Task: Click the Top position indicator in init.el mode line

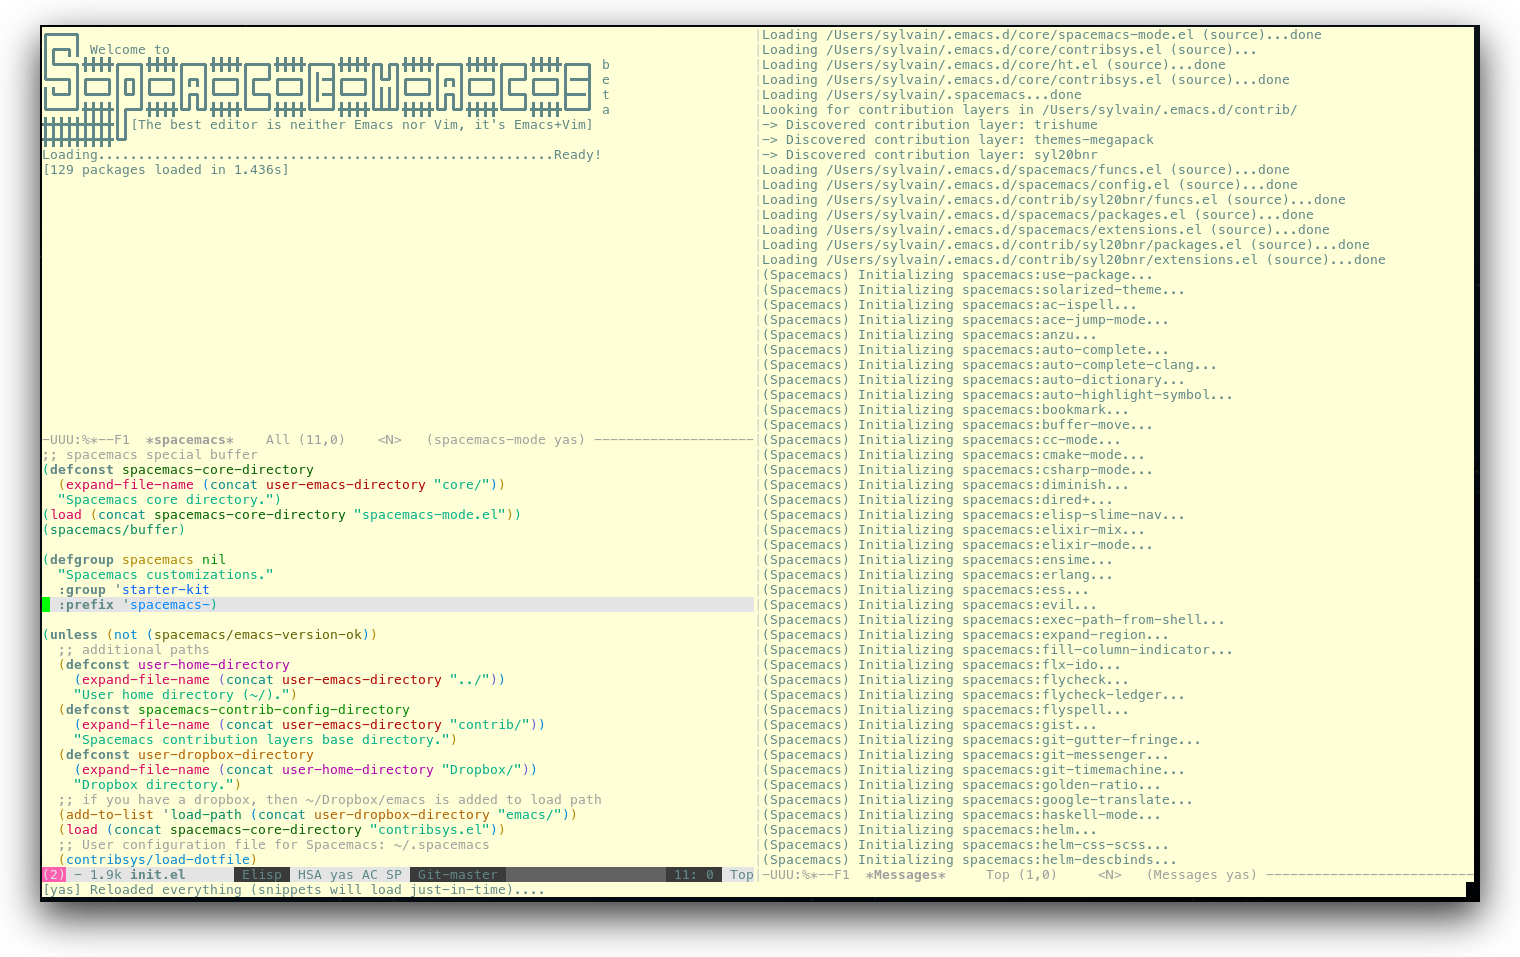Action: click(x=741, y=875)
